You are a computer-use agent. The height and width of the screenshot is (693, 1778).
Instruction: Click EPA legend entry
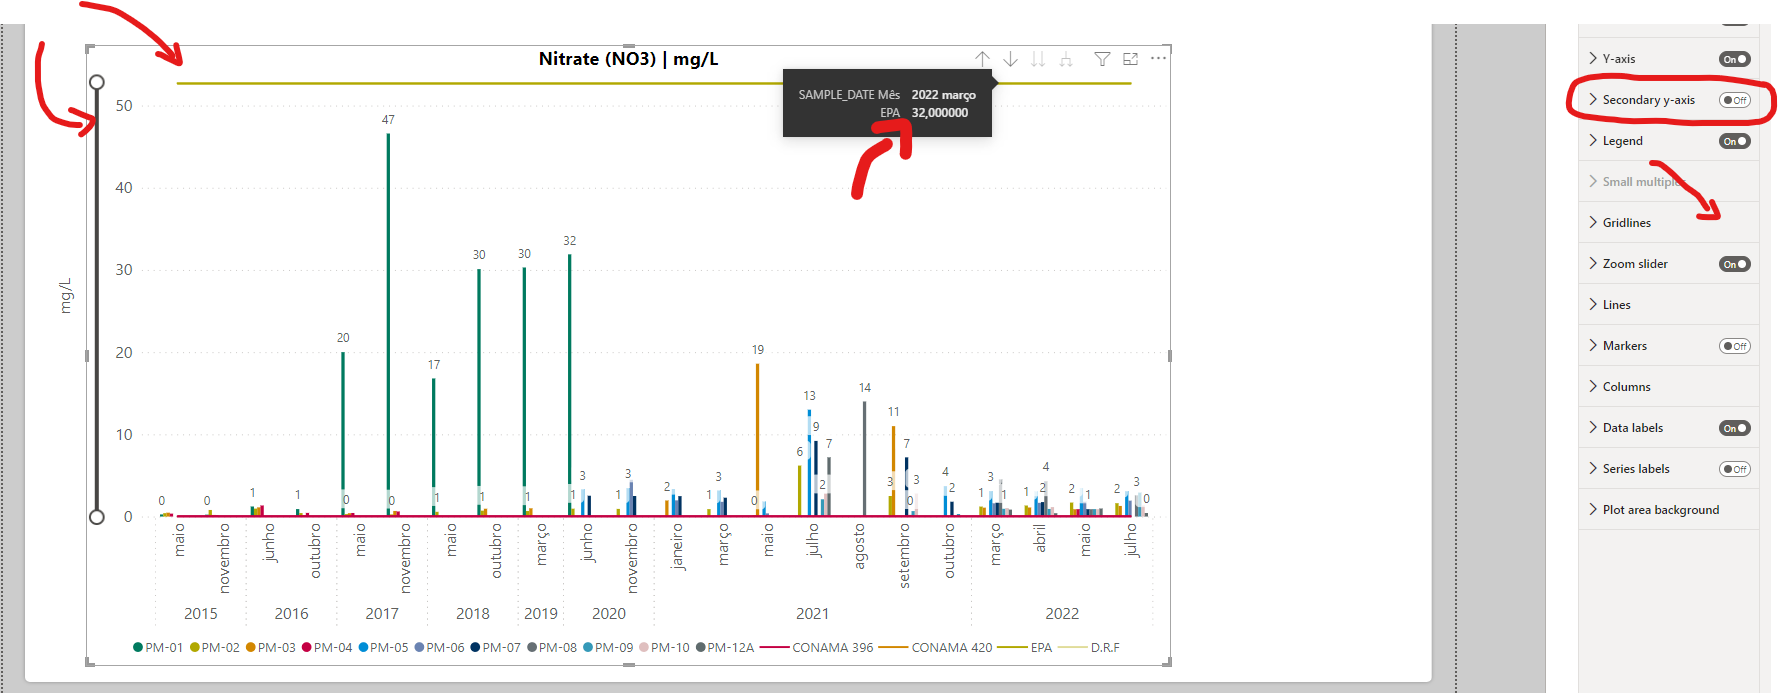coord(1026,648)
